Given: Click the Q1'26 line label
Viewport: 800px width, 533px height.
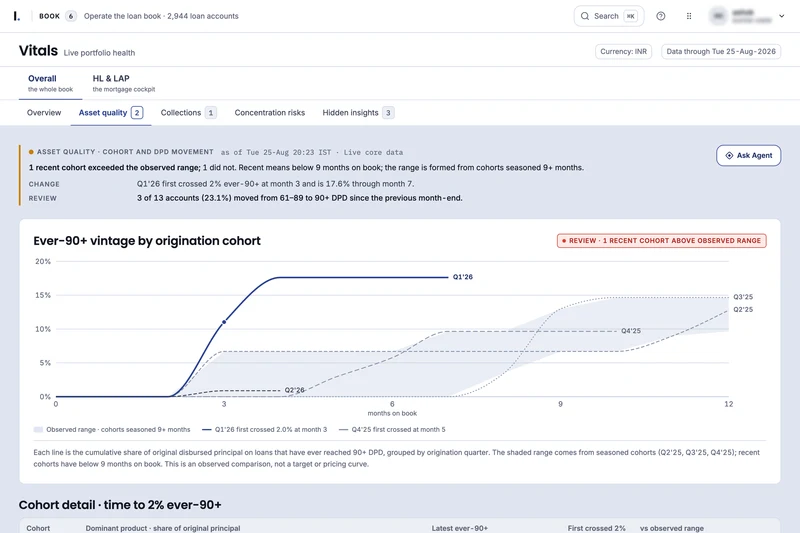Looking at the screenshot, I should click(463, 277).
